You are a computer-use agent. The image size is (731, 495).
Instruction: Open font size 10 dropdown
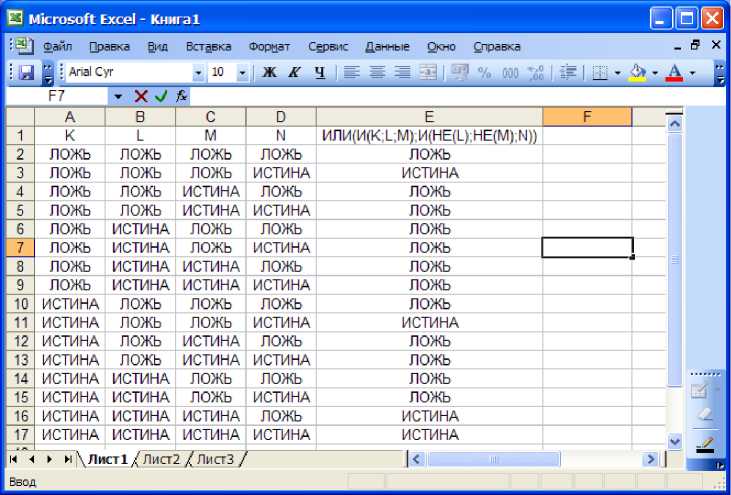pyautogui.click(x=242, y=73)
